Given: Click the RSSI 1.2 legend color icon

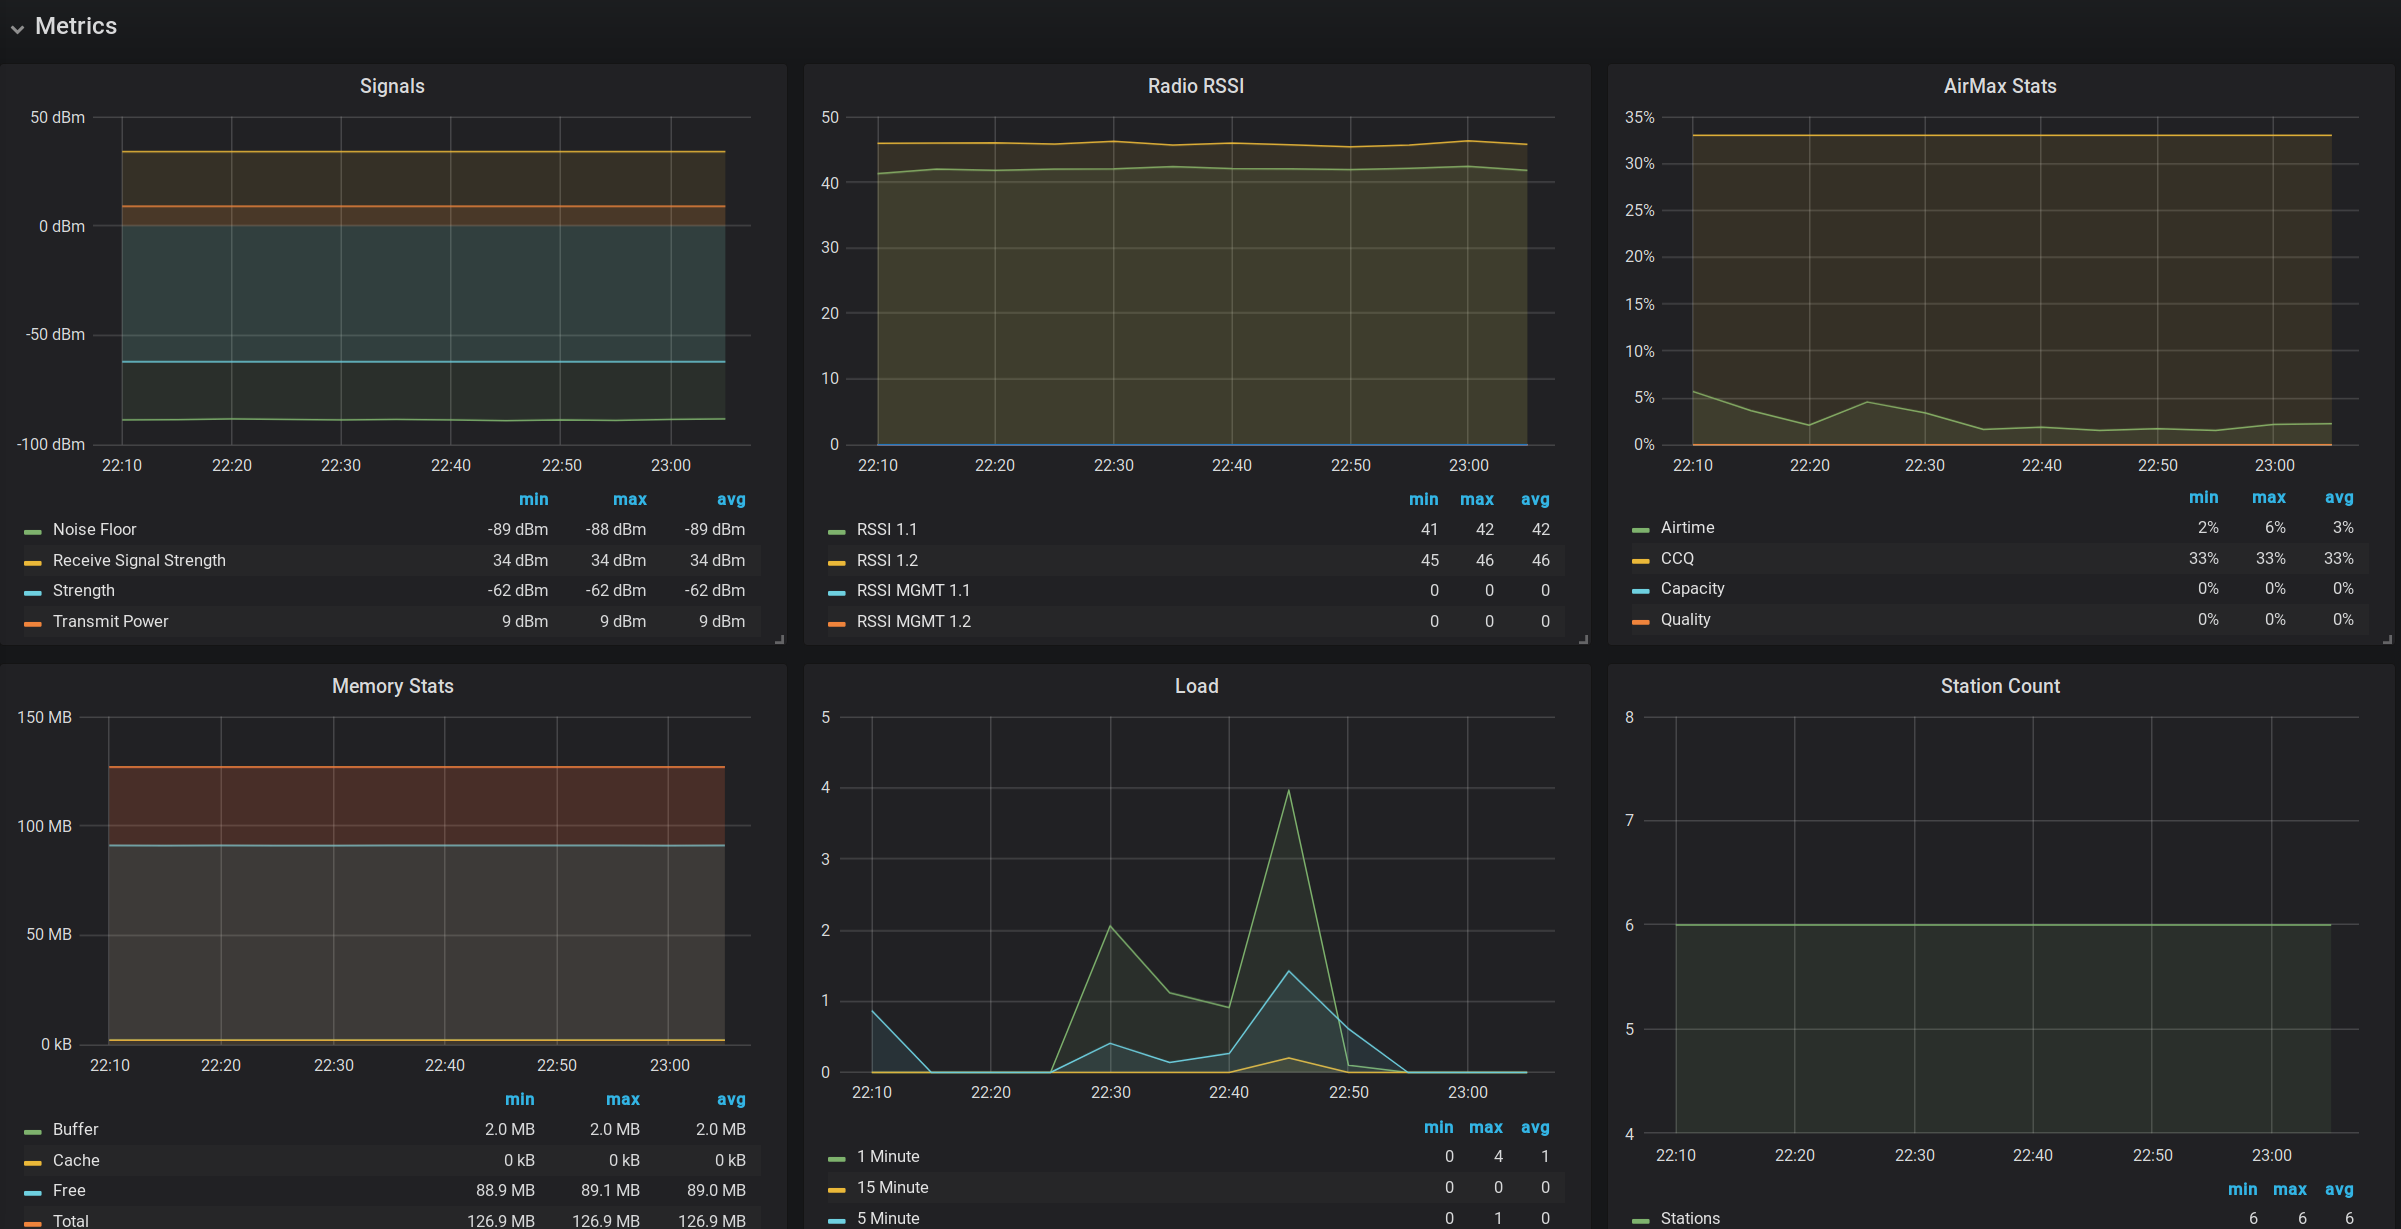Looking at the screenshot, I should coord(837,562).
